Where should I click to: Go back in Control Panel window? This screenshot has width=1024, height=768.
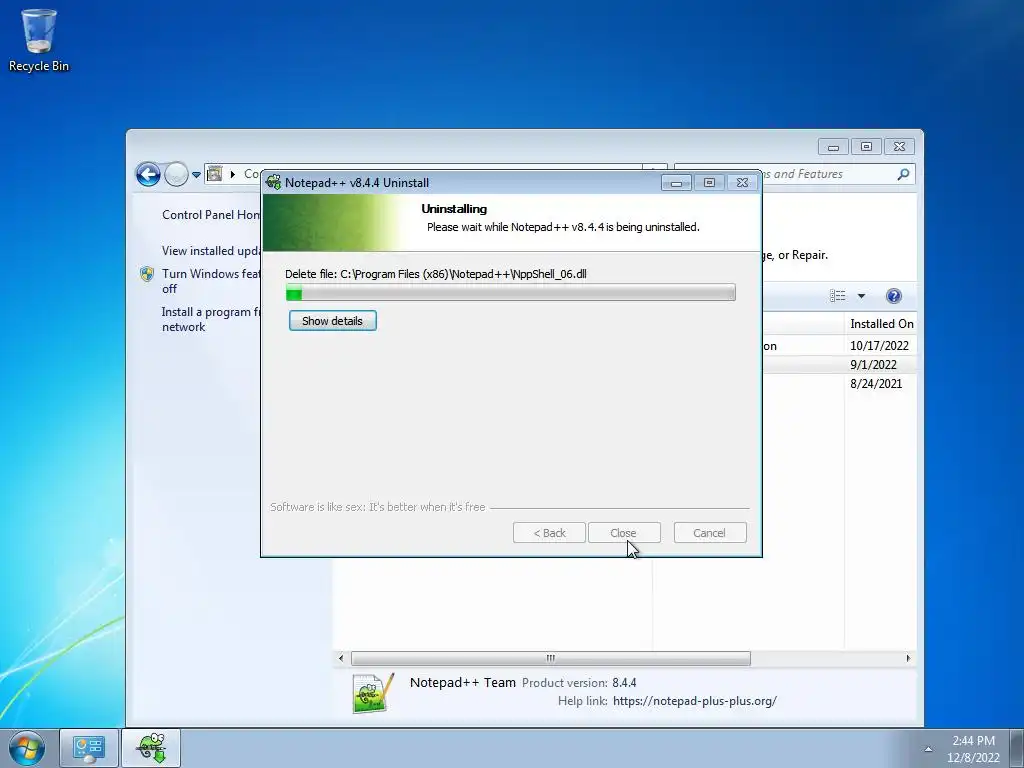click(x=148, y=174)
